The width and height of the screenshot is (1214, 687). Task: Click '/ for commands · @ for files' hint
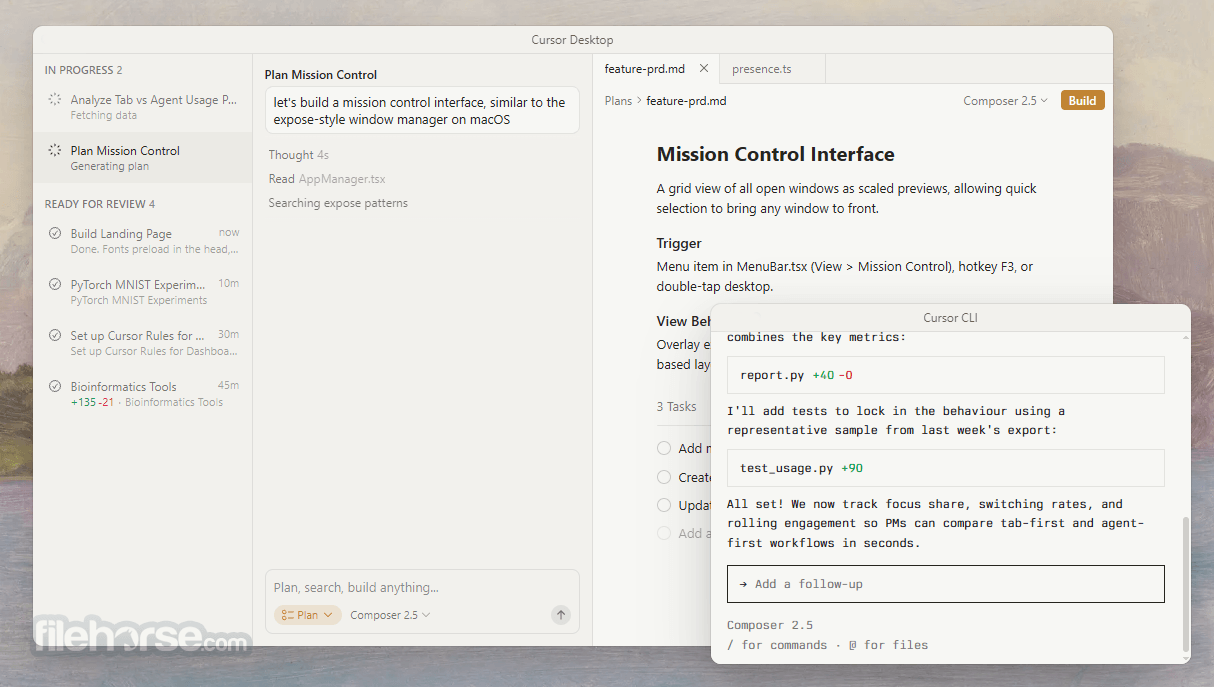pyautogui.click(x=827, y=645)
